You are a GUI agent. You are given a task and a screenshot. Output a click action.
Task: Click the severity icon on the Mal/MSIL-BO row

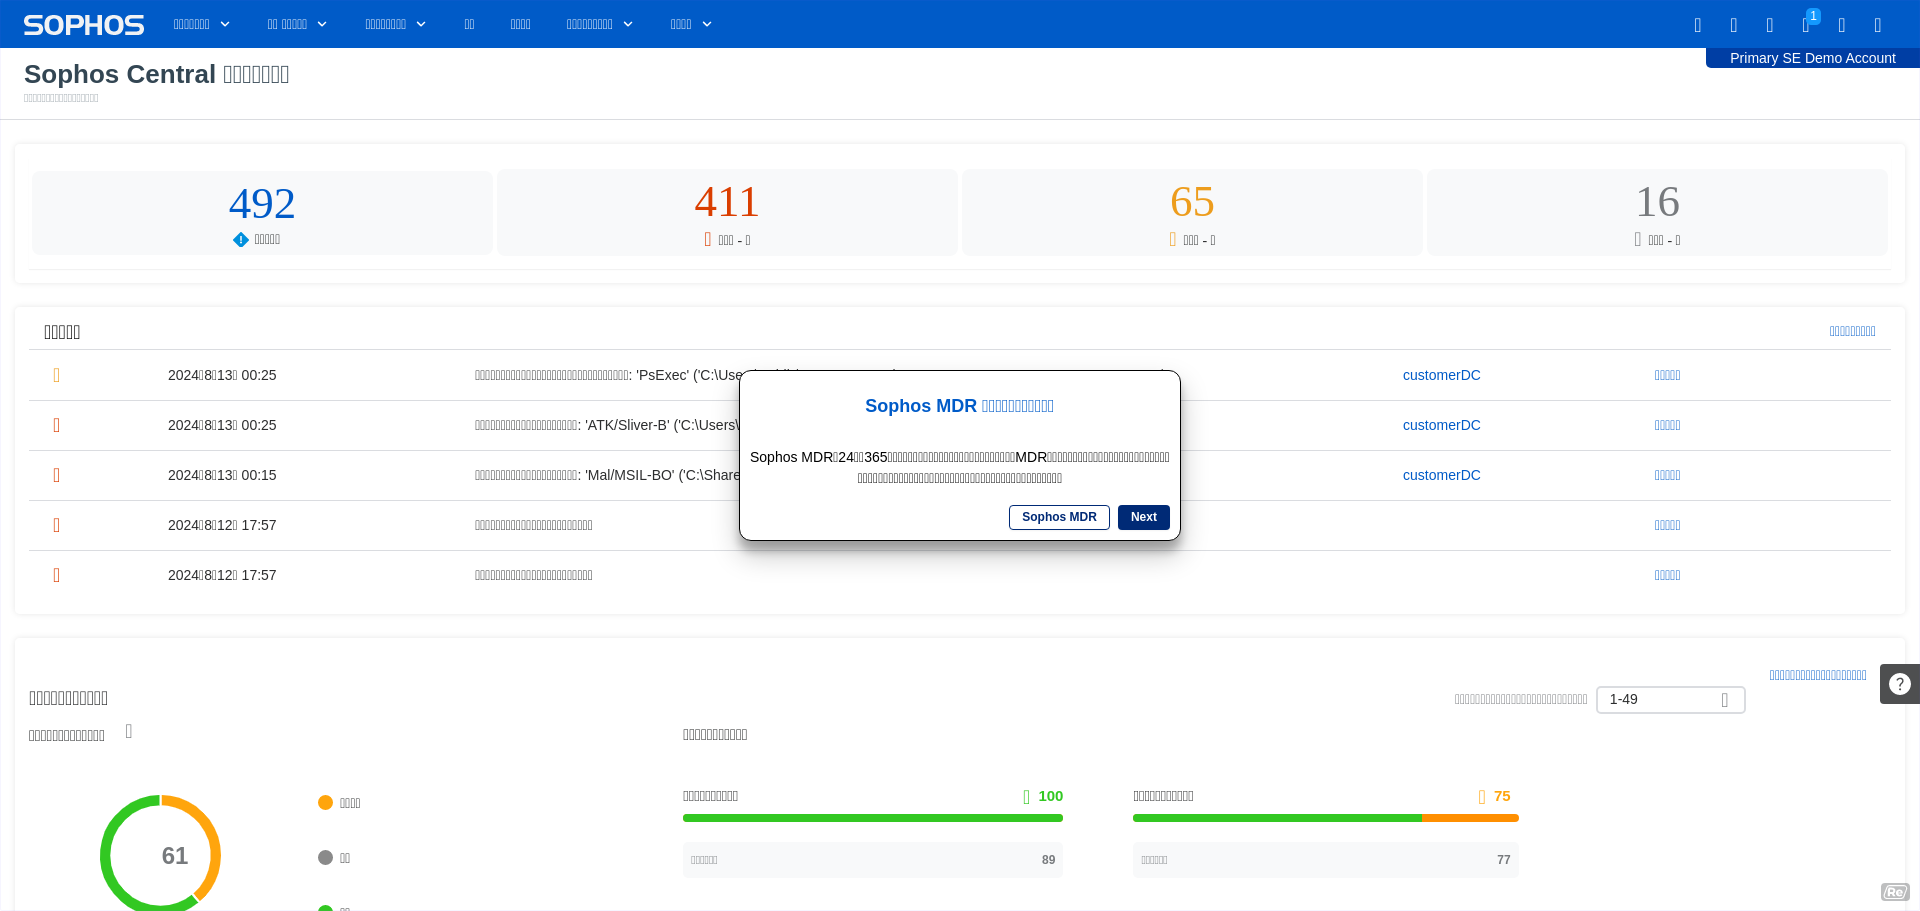57,475
